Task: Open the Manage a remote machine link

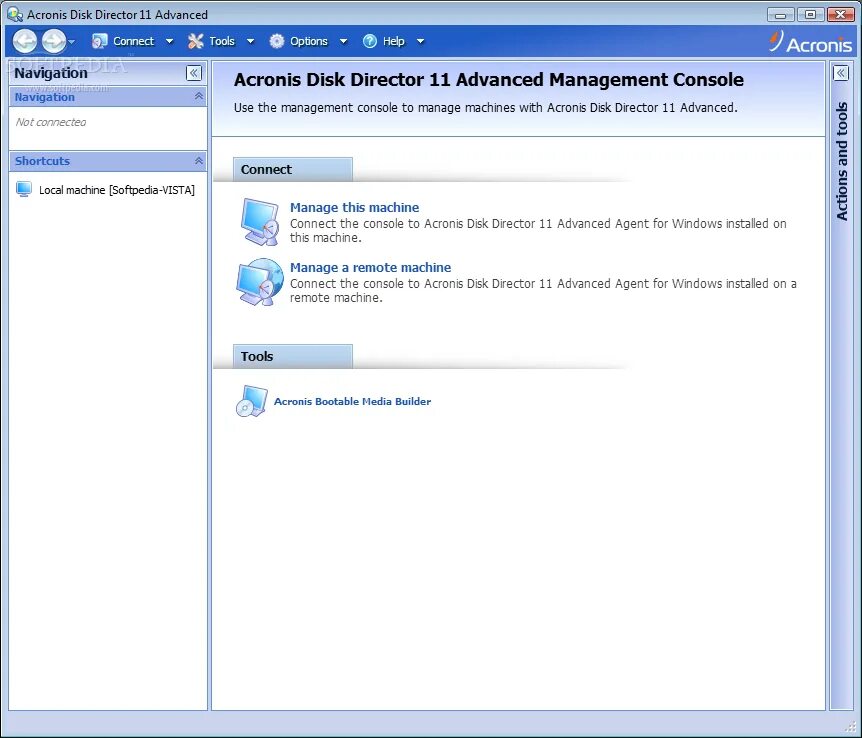Action: (x=371, y=267)
